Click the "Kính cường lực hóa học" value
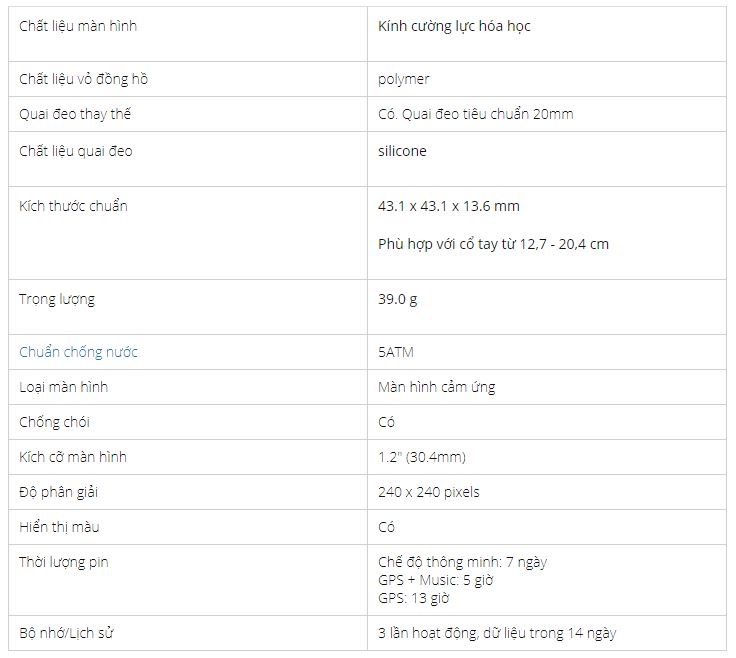This screenshot has width=736, height=658. (454, 26)
